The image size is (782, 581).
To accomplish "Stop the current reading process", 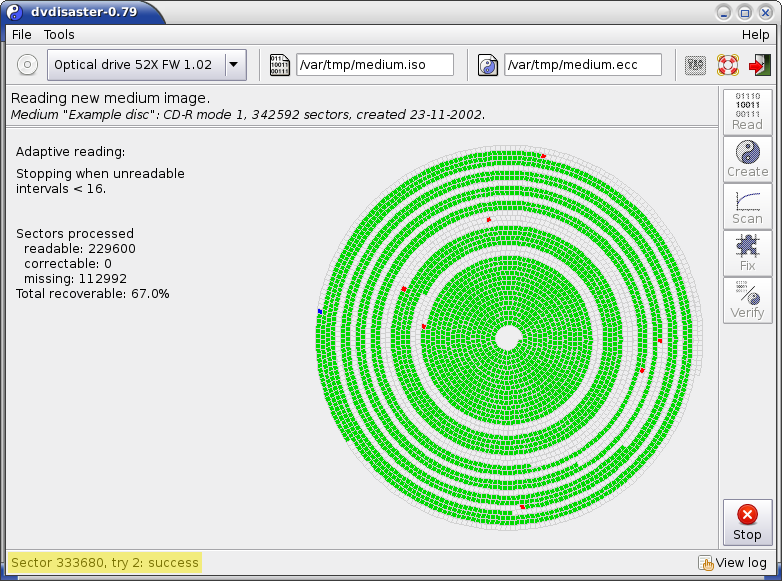I will click(747, 522).
